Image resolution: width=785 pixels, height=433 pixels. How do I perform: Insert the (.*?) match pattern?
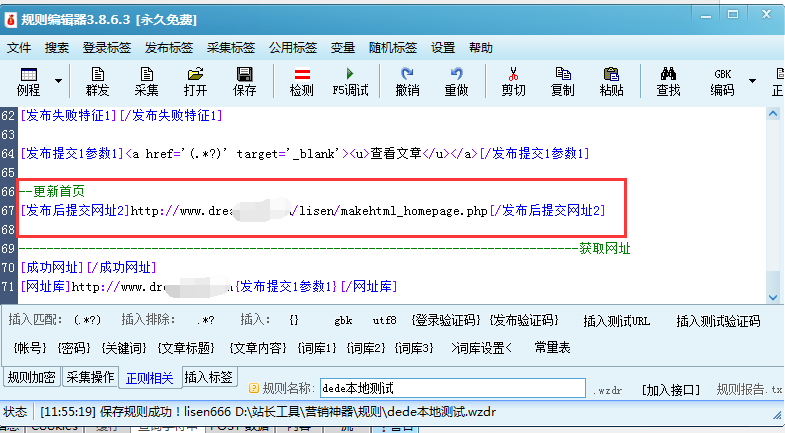click(x=87, y=320)
